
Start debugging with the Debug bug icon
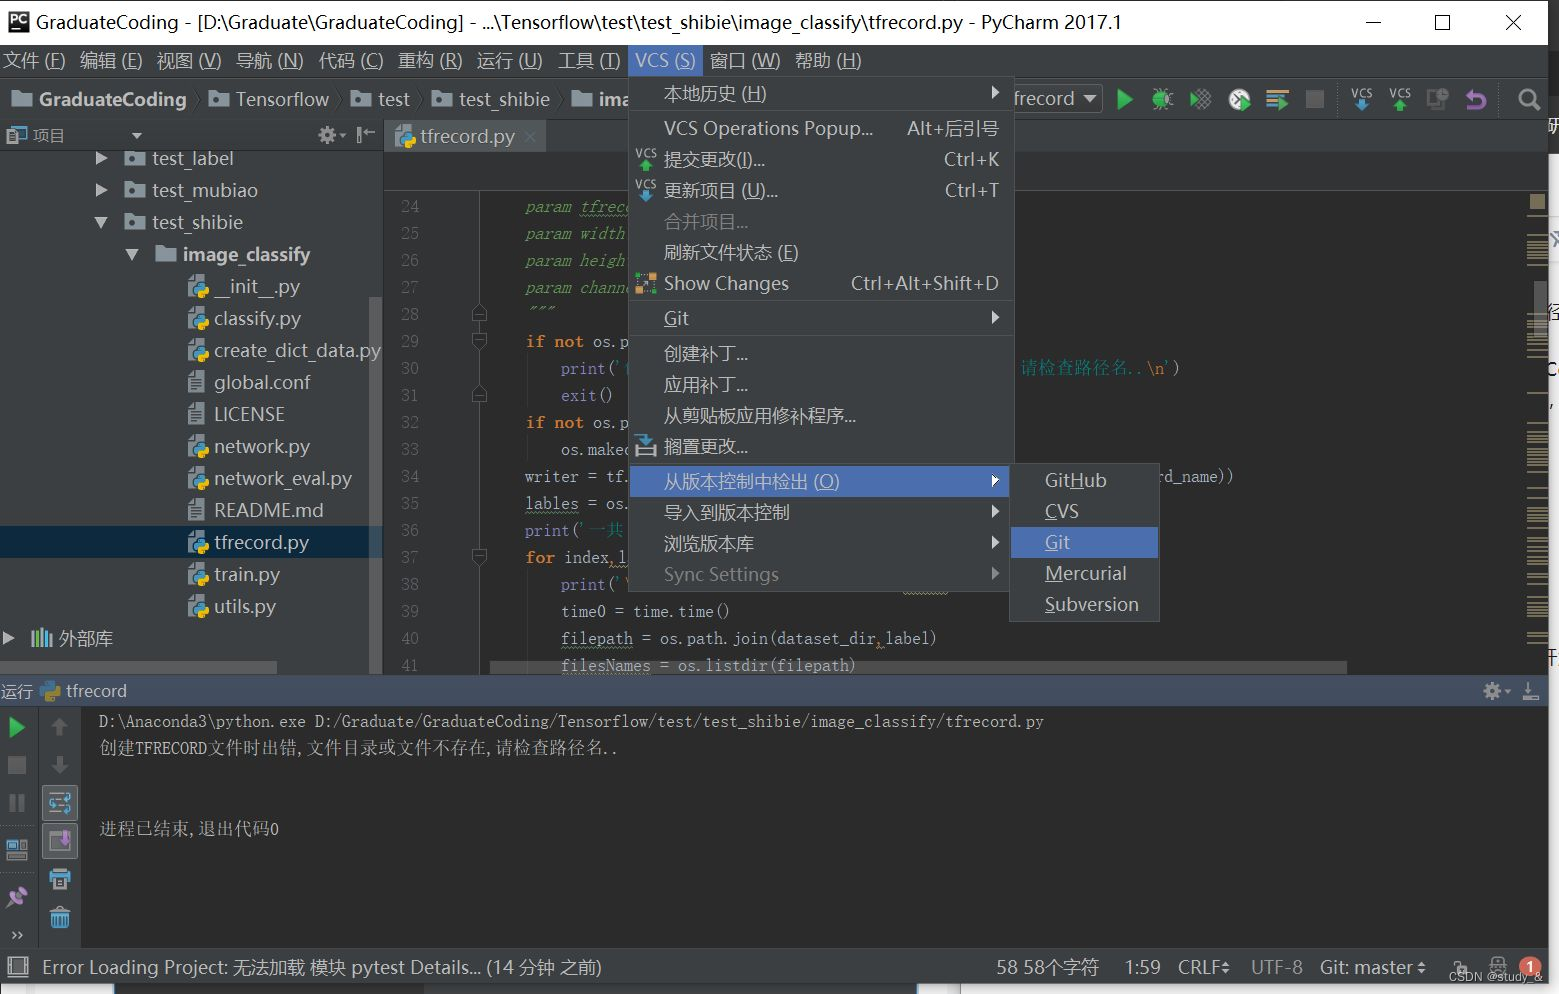tap(1161, 98)
